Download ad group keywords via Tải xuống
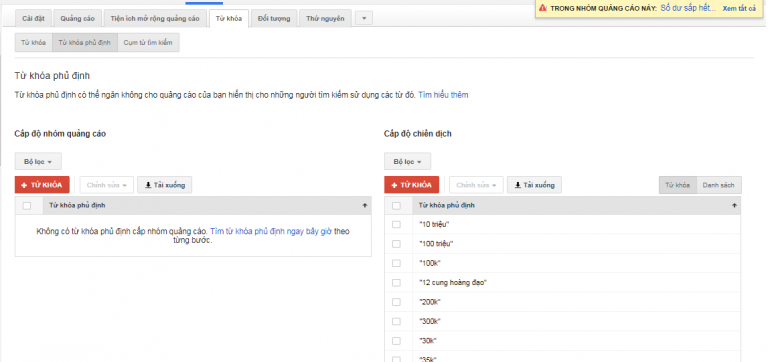Image resolution: width=768 pixels, height=362 pixels. tap(165, 185)
